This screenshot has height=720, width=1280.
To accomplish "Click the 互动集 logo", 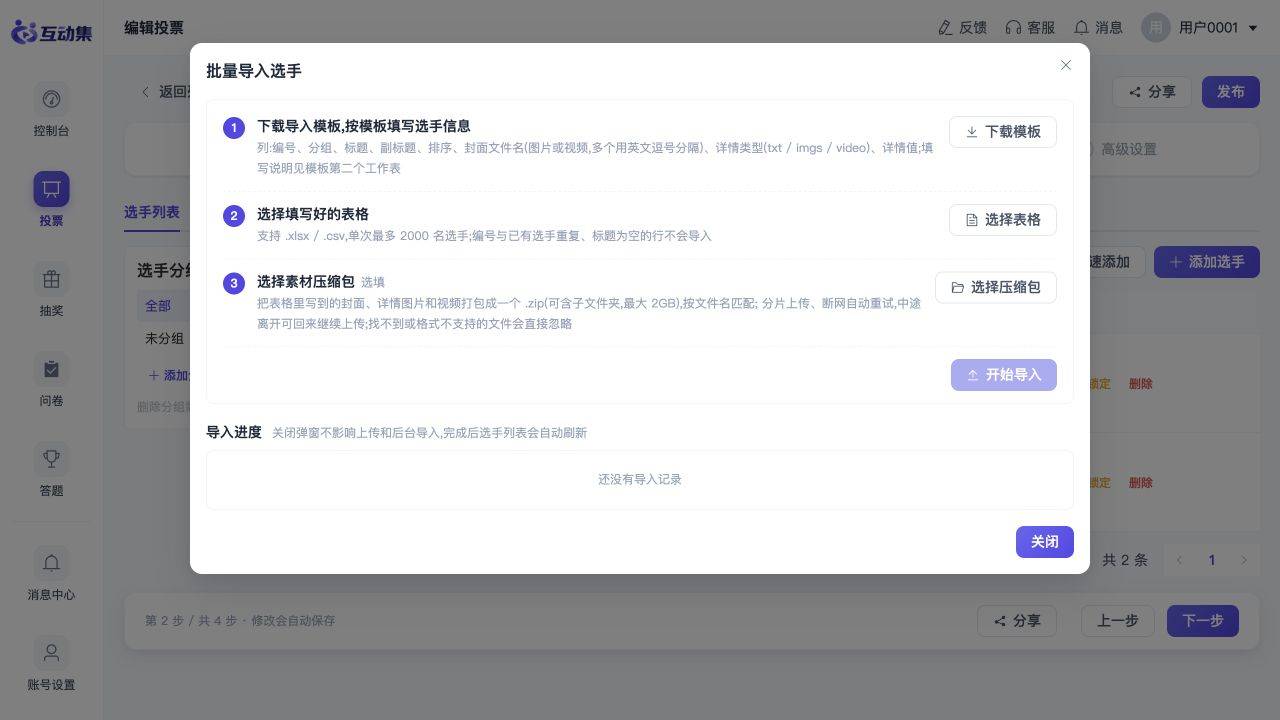I will (51, 32).
